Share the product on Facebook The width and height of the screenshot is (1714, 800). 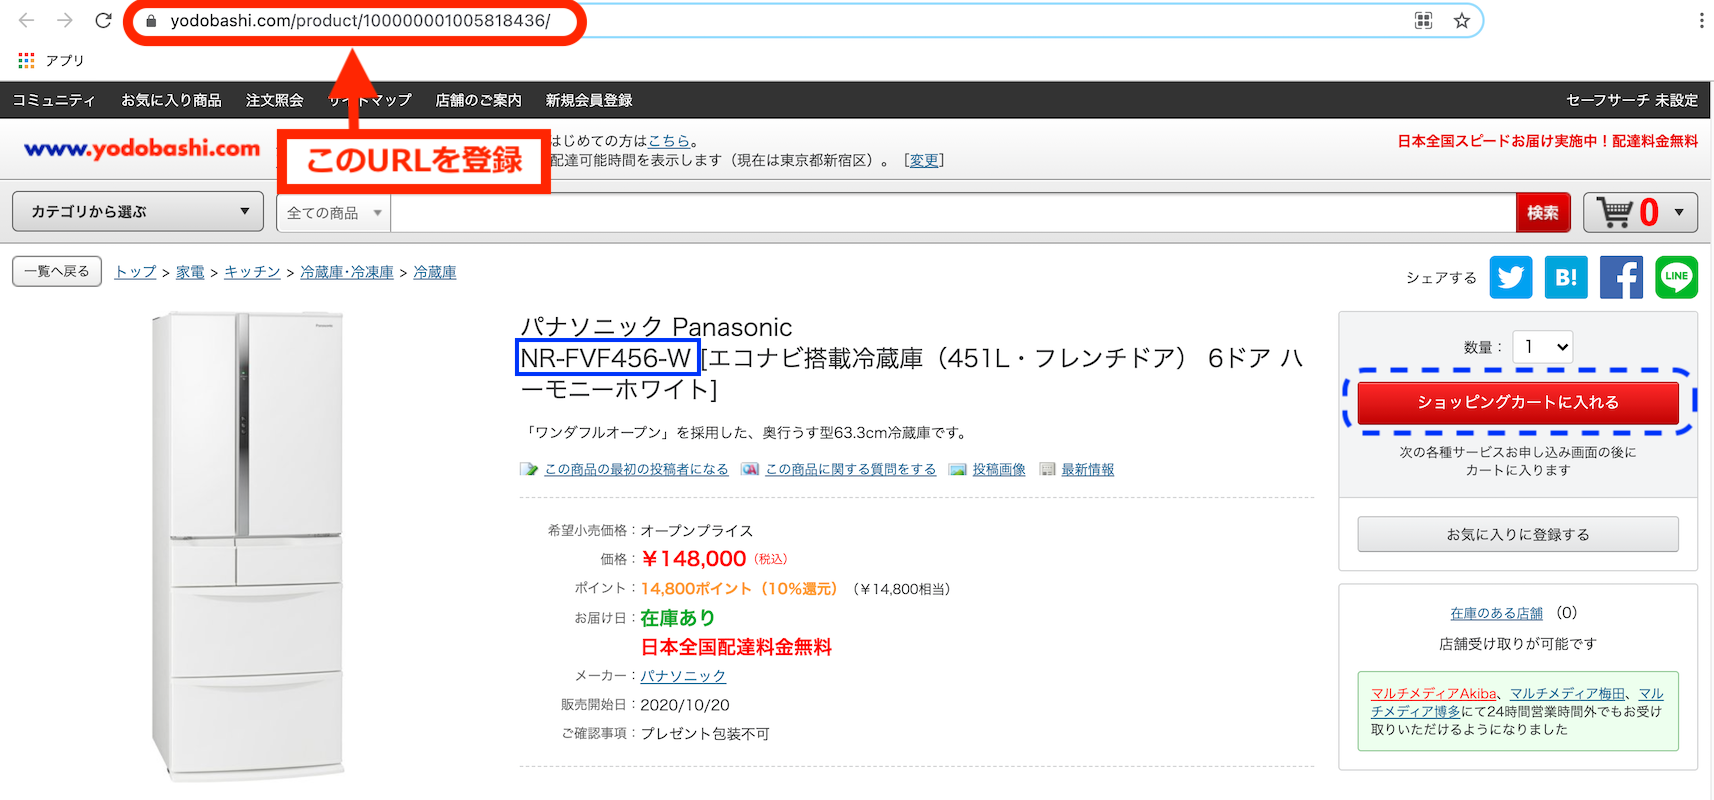(x=1620, y=277)
